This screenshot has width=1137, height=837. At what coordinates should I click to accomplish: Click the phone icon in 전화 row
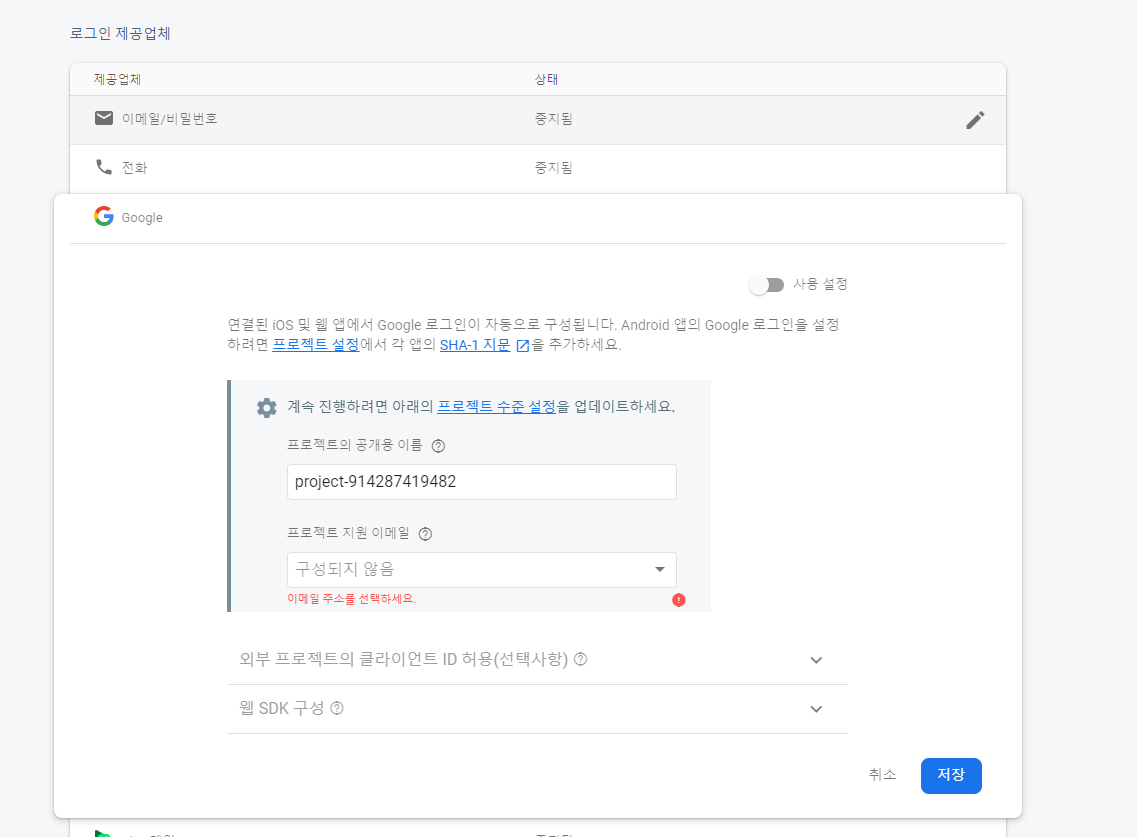coord(104,167)
